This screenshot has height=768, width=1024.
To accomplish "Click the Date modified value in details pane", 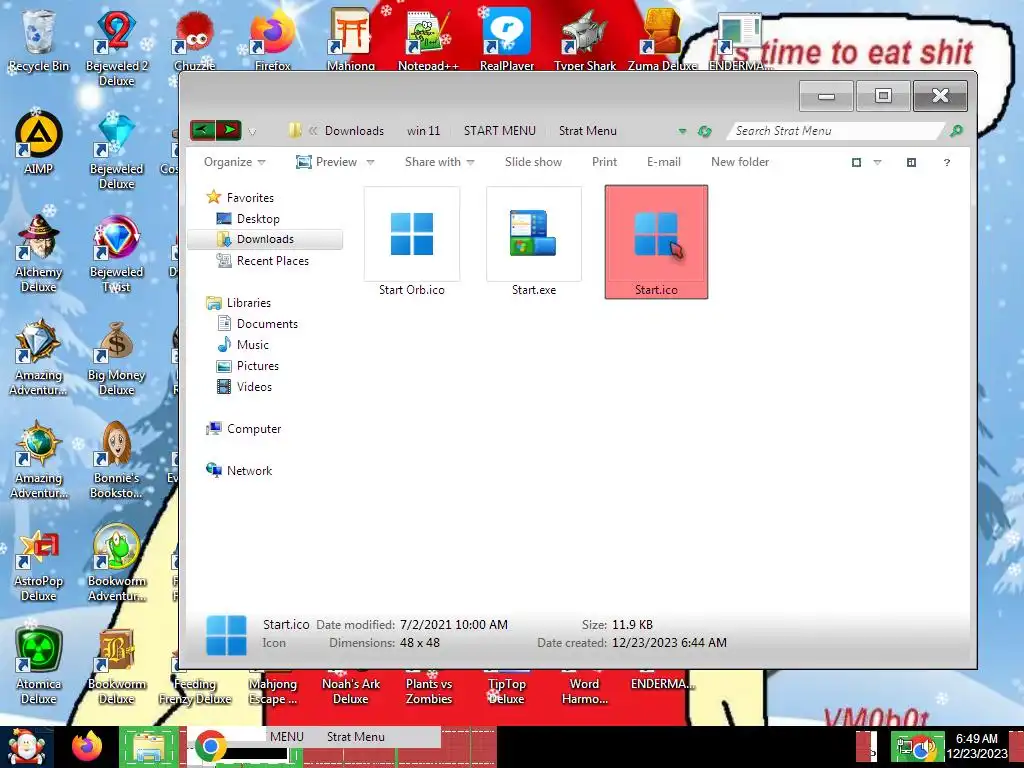I will pos(453,624).
